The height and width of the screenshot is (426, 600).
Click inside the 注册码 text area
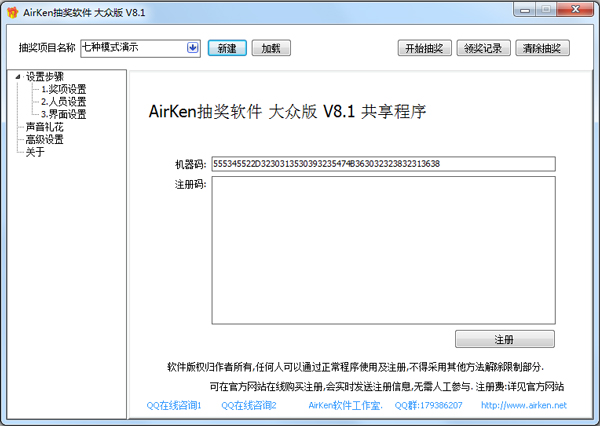(x=383, y=250)
